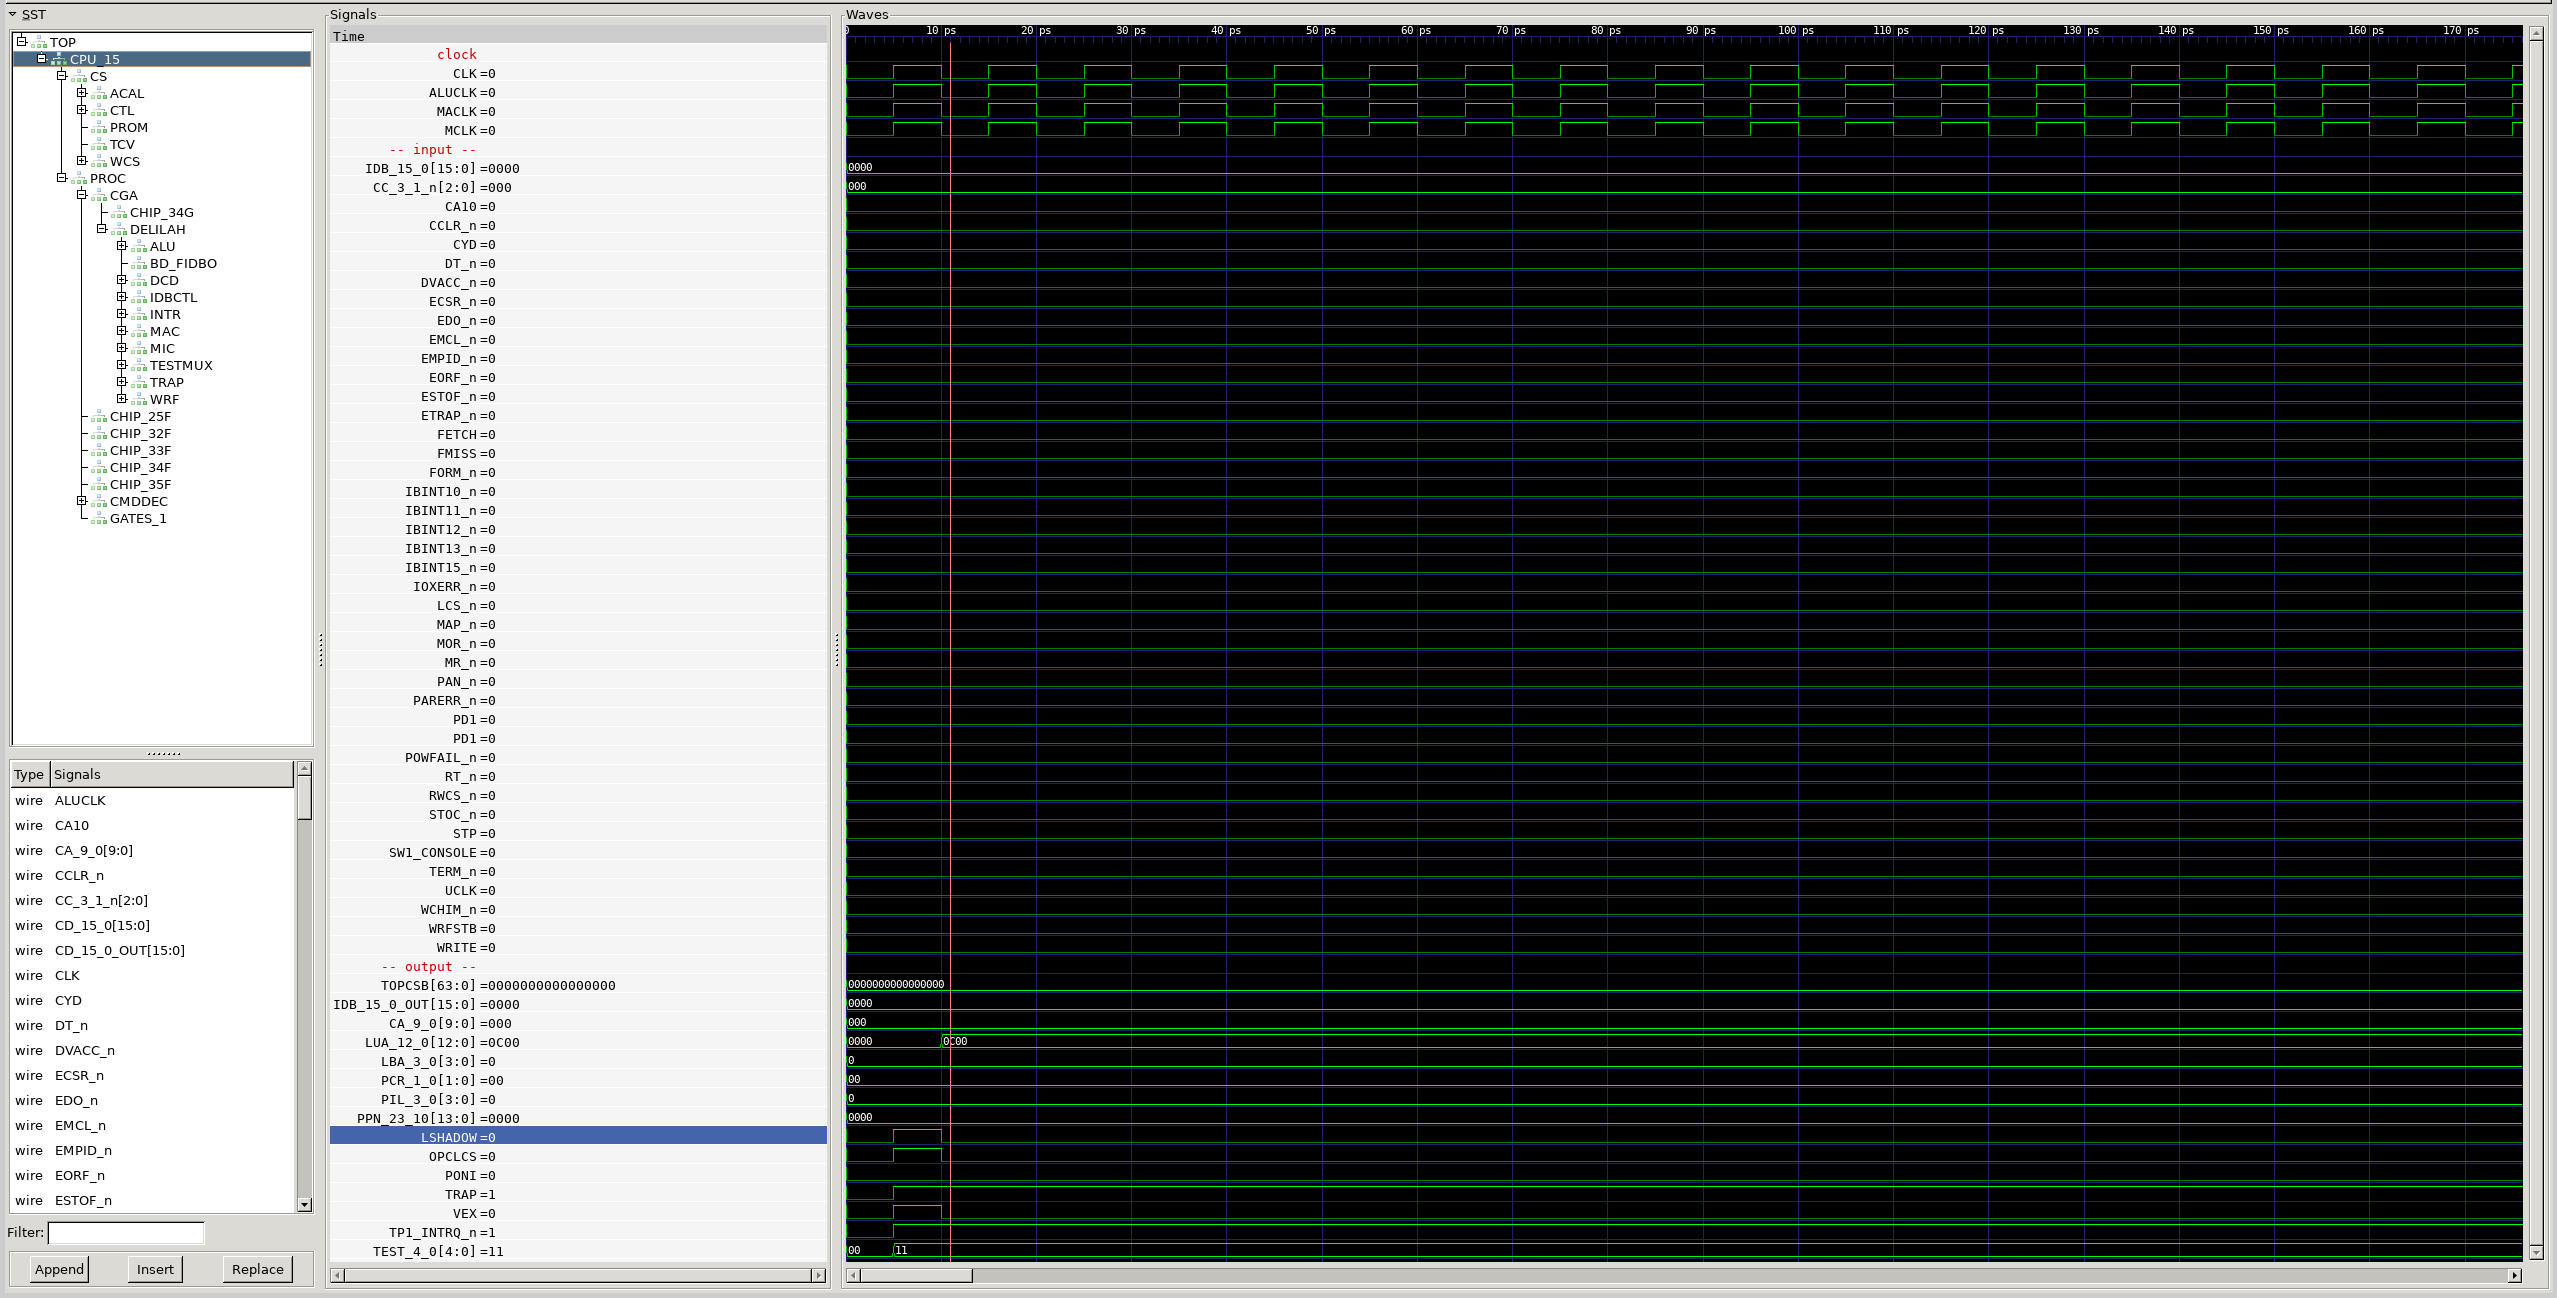Select the TCV module icon
This screenshot has height=1298, width=2557.
tap(99, 145)
